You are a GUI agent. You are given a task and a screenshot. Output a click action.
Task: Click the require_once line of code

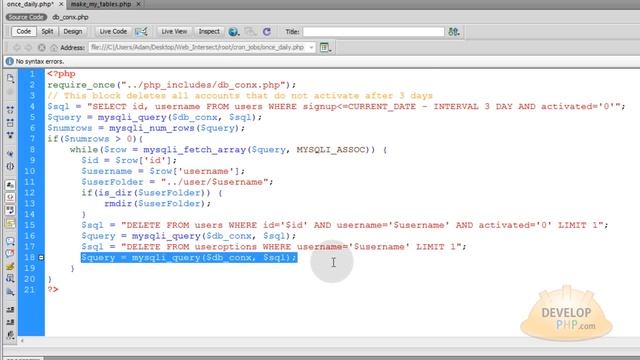pos(171,85)
